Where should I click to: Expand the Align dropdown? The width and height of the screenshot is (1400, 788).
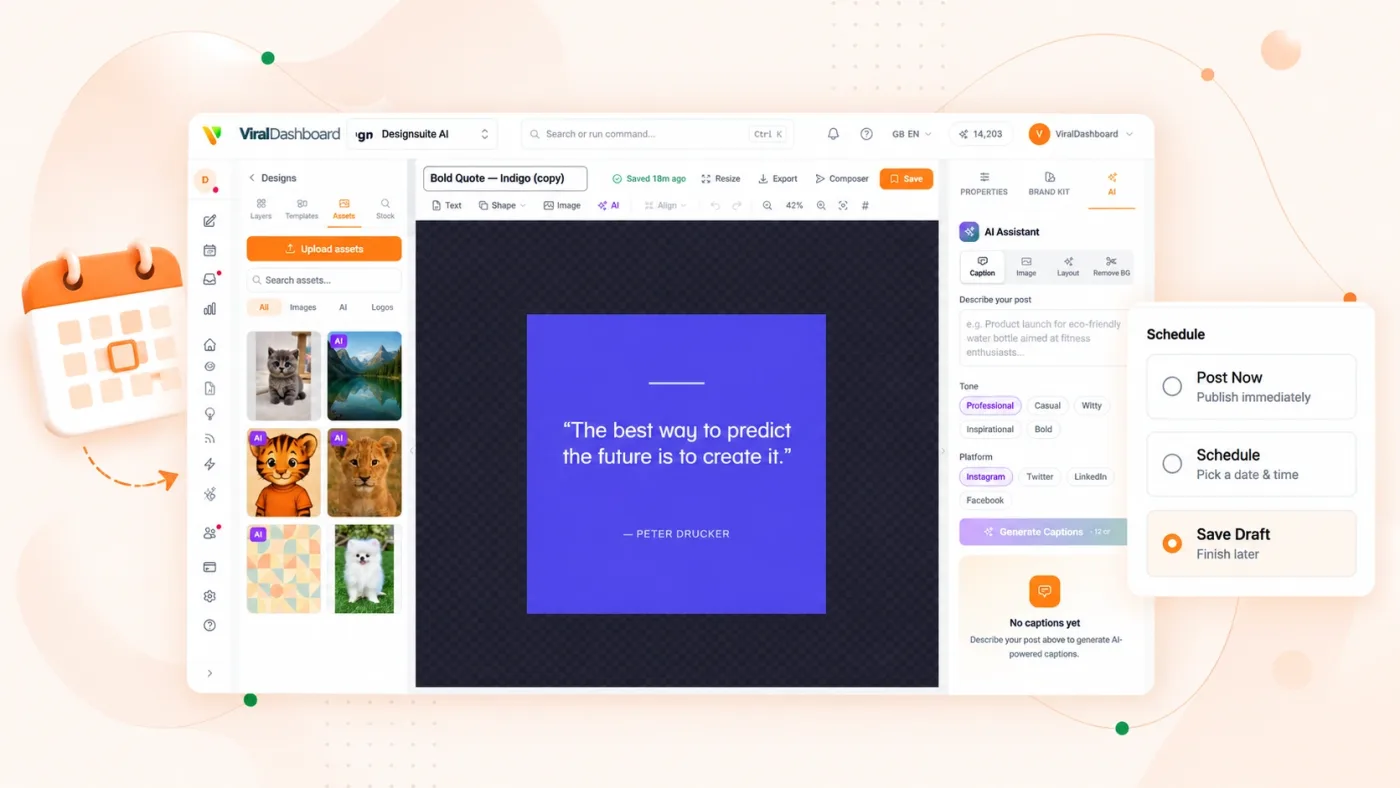click(666, 206)
